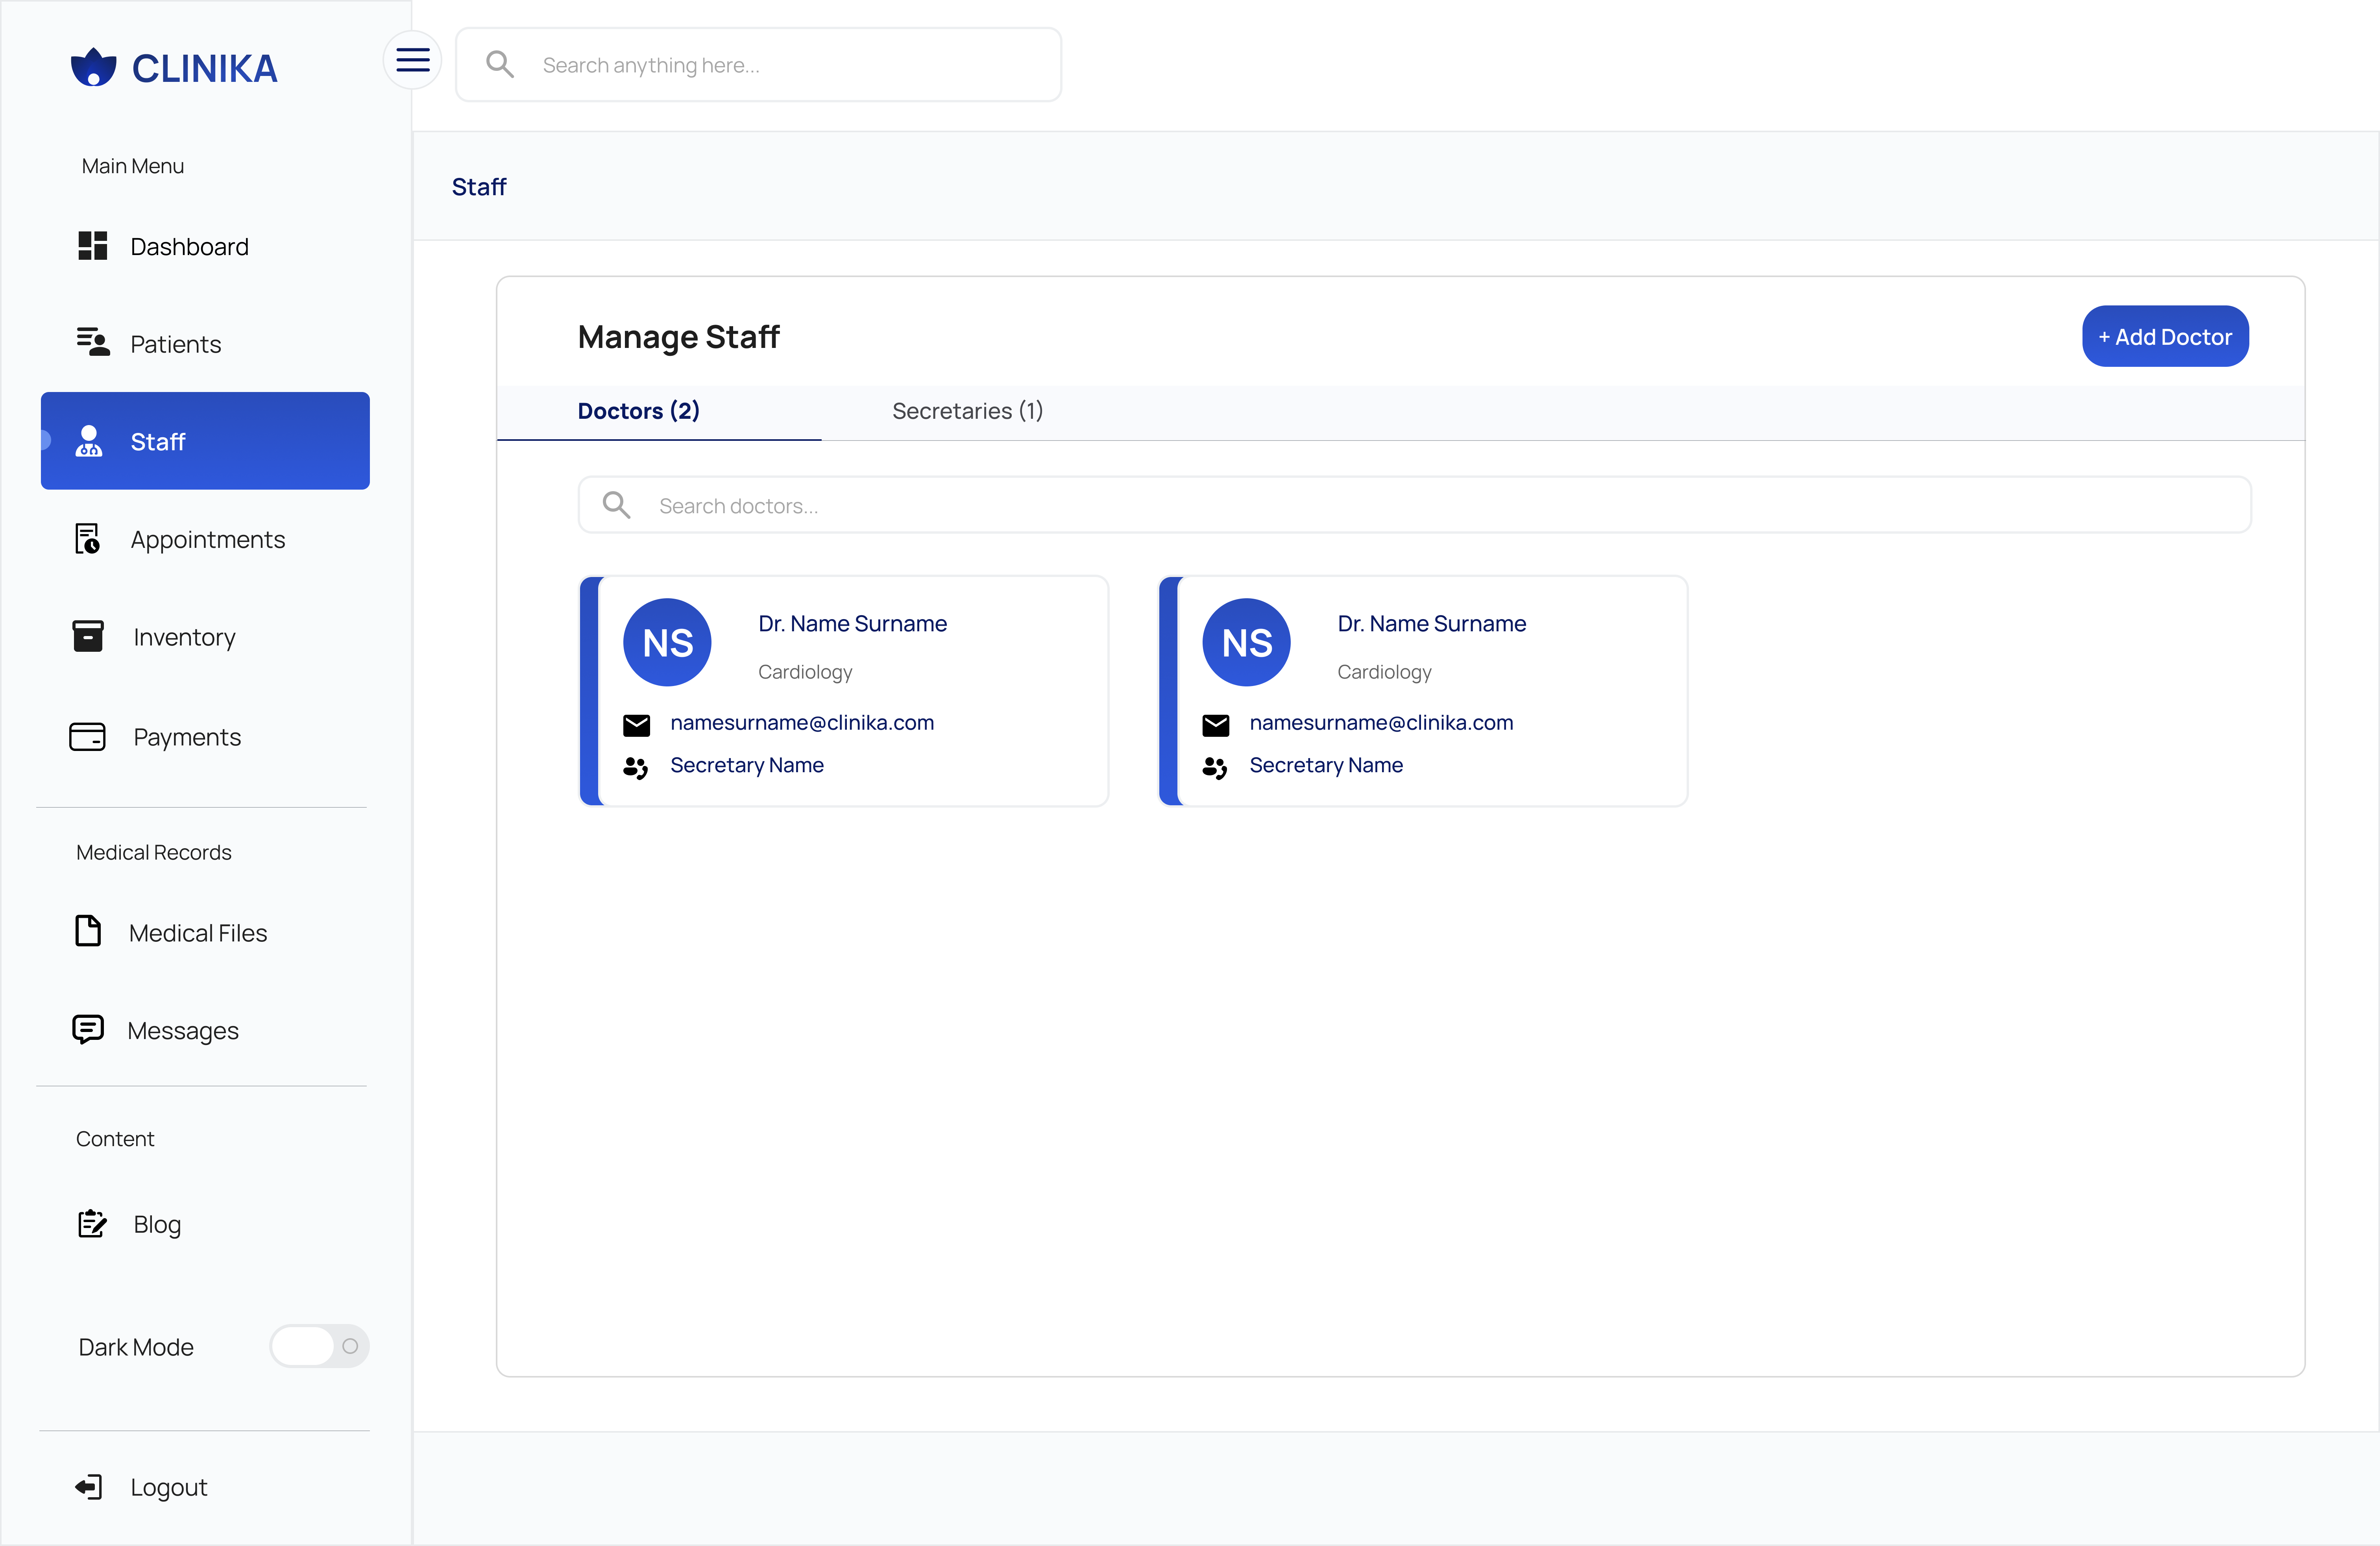Click the Payments card icon
This screenshot has height=1546, width=2380.
87,737
